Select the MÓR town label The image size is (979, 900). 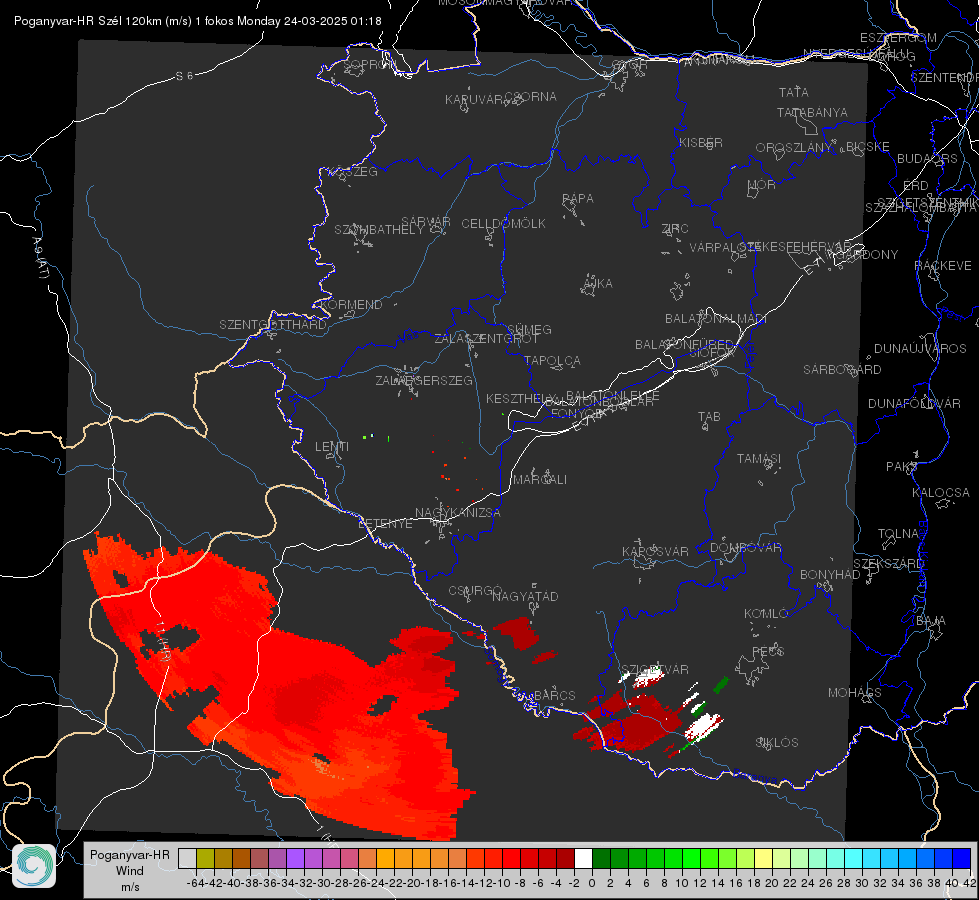[x=762, y=184]
